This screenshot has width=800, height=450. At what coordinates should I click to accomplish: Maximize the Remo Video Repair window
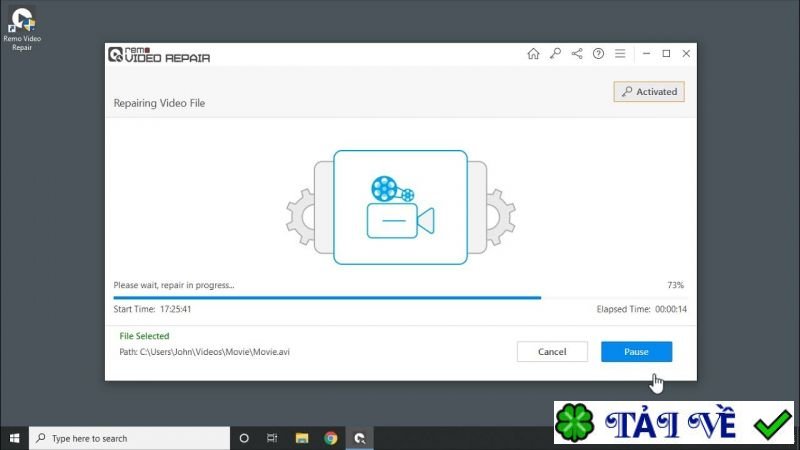[x=666, y=54]
